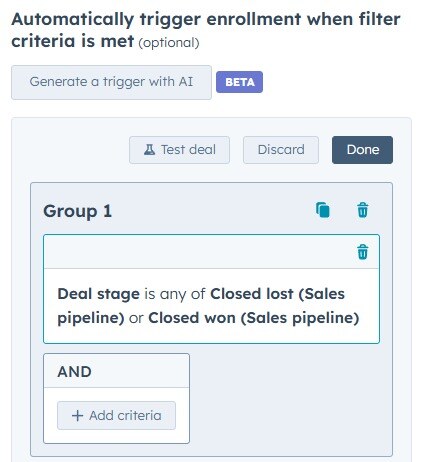Click the plus icon in Add criteria
The height and width of the screenshot is (462, 421).
click(x=77, y=416)
